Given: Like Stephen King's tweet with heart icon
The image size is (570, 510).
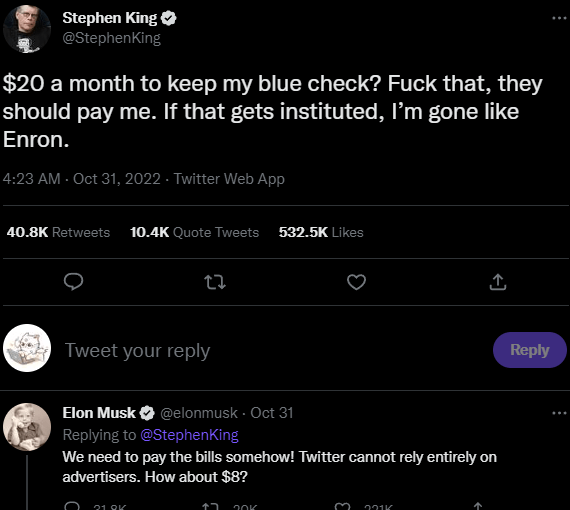Looking at the screenshot, I should 356,282.
